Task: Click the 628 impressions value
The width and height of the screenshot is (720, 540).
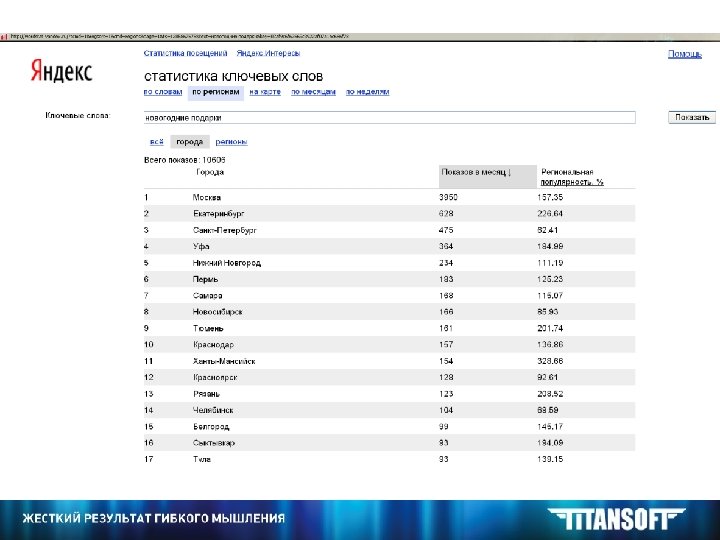Action: point(446,214)
